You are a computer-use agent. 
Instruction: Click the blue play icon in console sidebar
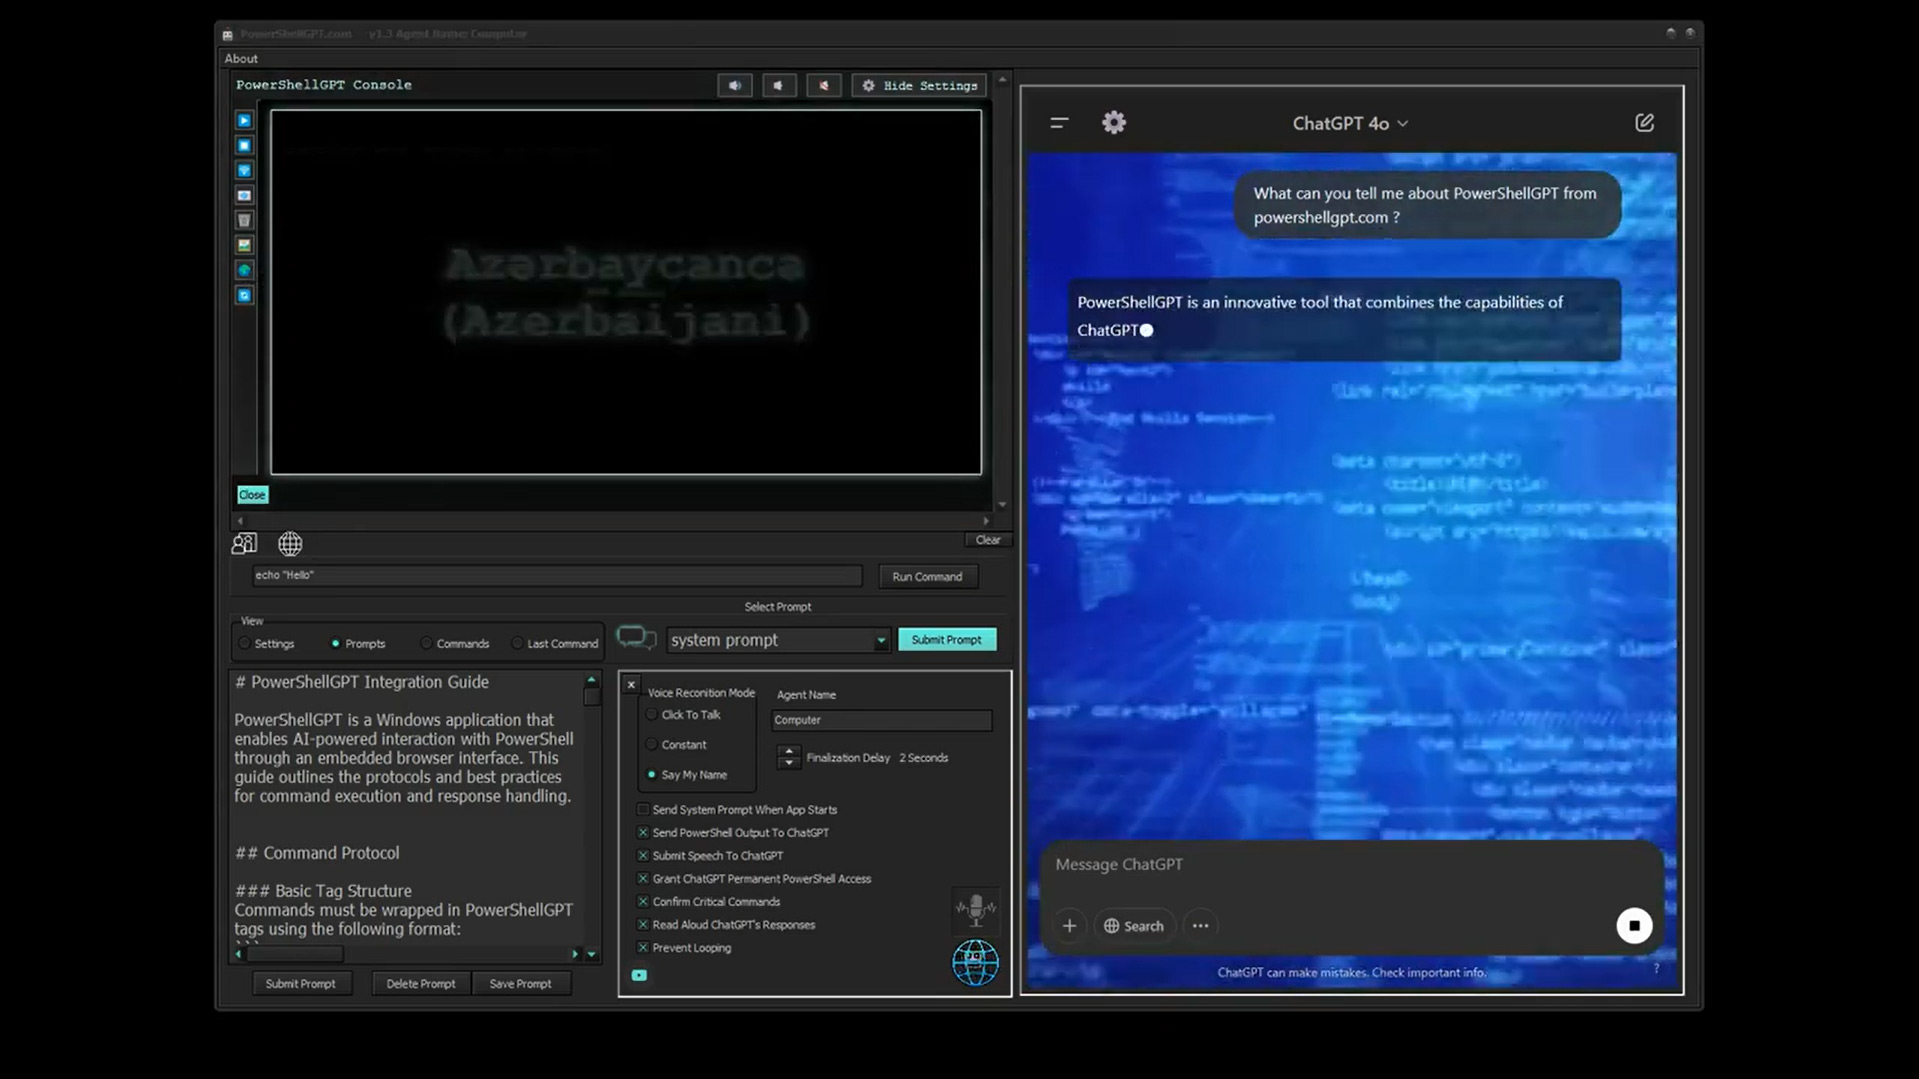[244, 120]
